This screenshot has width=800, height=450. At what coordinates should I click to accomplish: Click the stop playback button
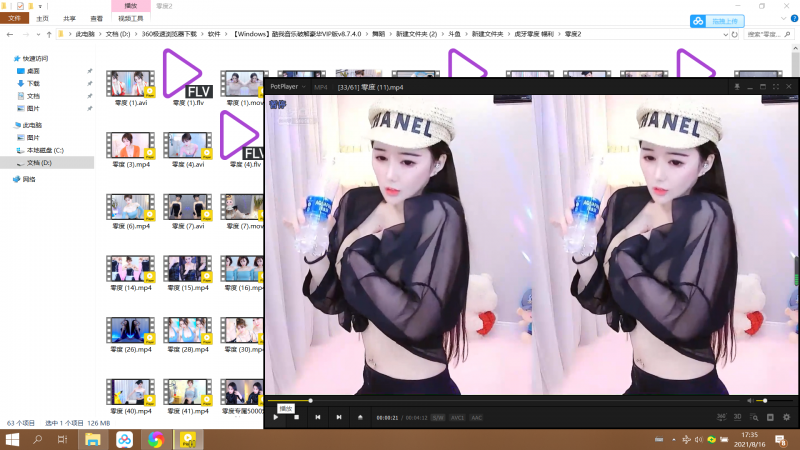click(296, 417)
